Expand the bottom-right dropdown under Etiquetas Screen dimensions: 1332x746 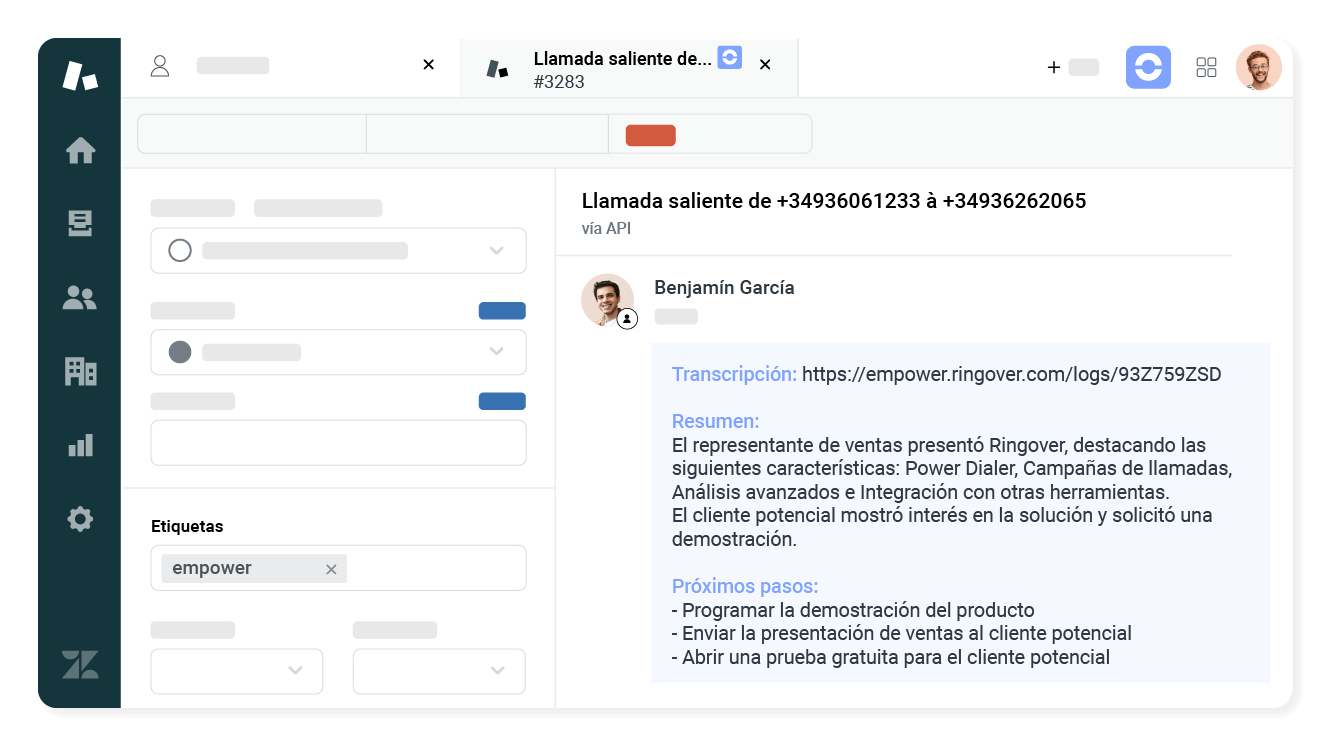pos(497,671)
